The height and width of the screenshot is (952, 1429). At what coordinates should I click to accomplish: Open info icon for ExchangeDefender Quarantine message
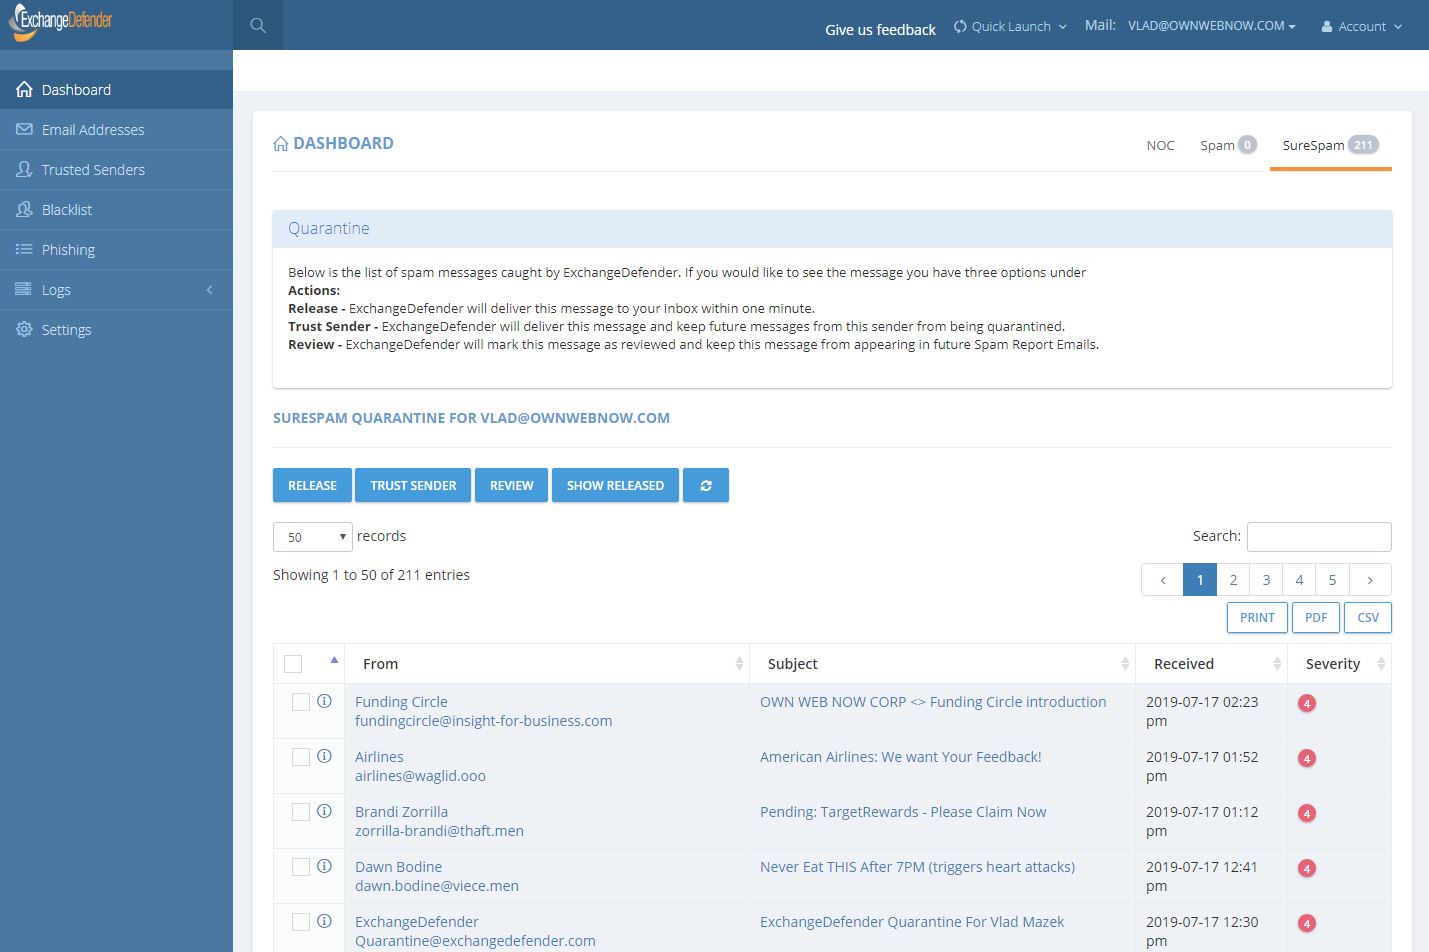tap(324, 921)
